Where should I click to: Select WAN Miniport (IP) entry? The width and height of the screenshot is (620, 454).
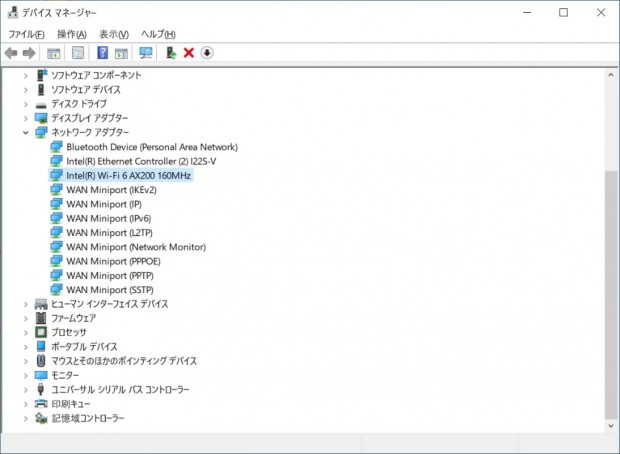[104, 204]
